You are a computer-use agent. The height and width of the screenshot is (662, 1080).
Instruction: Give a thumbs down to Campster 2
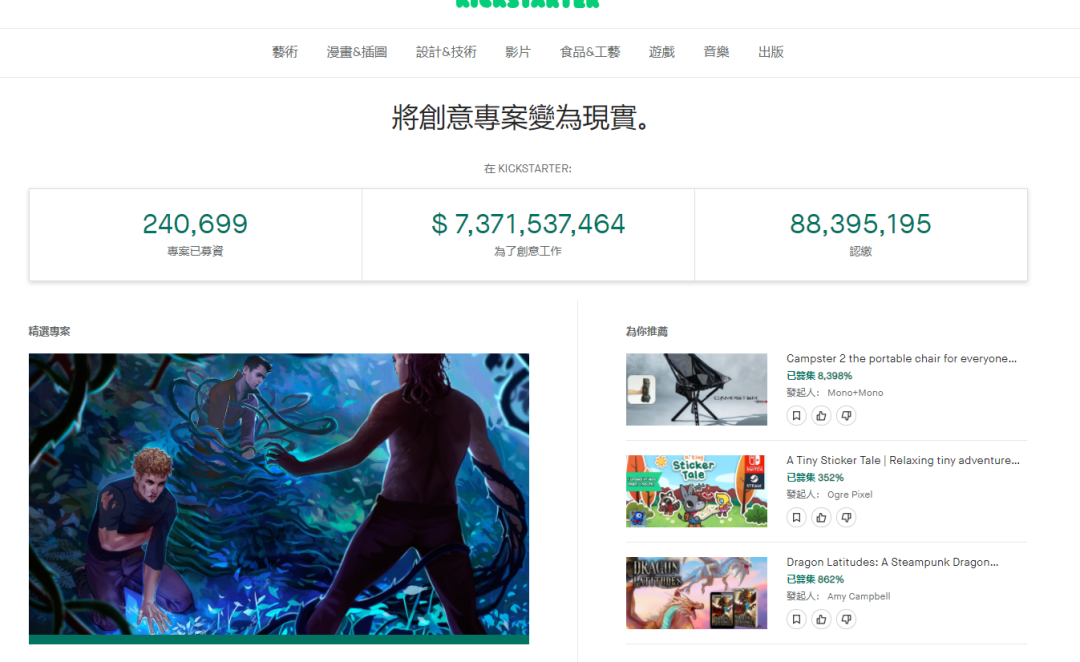click(x=846, y=414)
